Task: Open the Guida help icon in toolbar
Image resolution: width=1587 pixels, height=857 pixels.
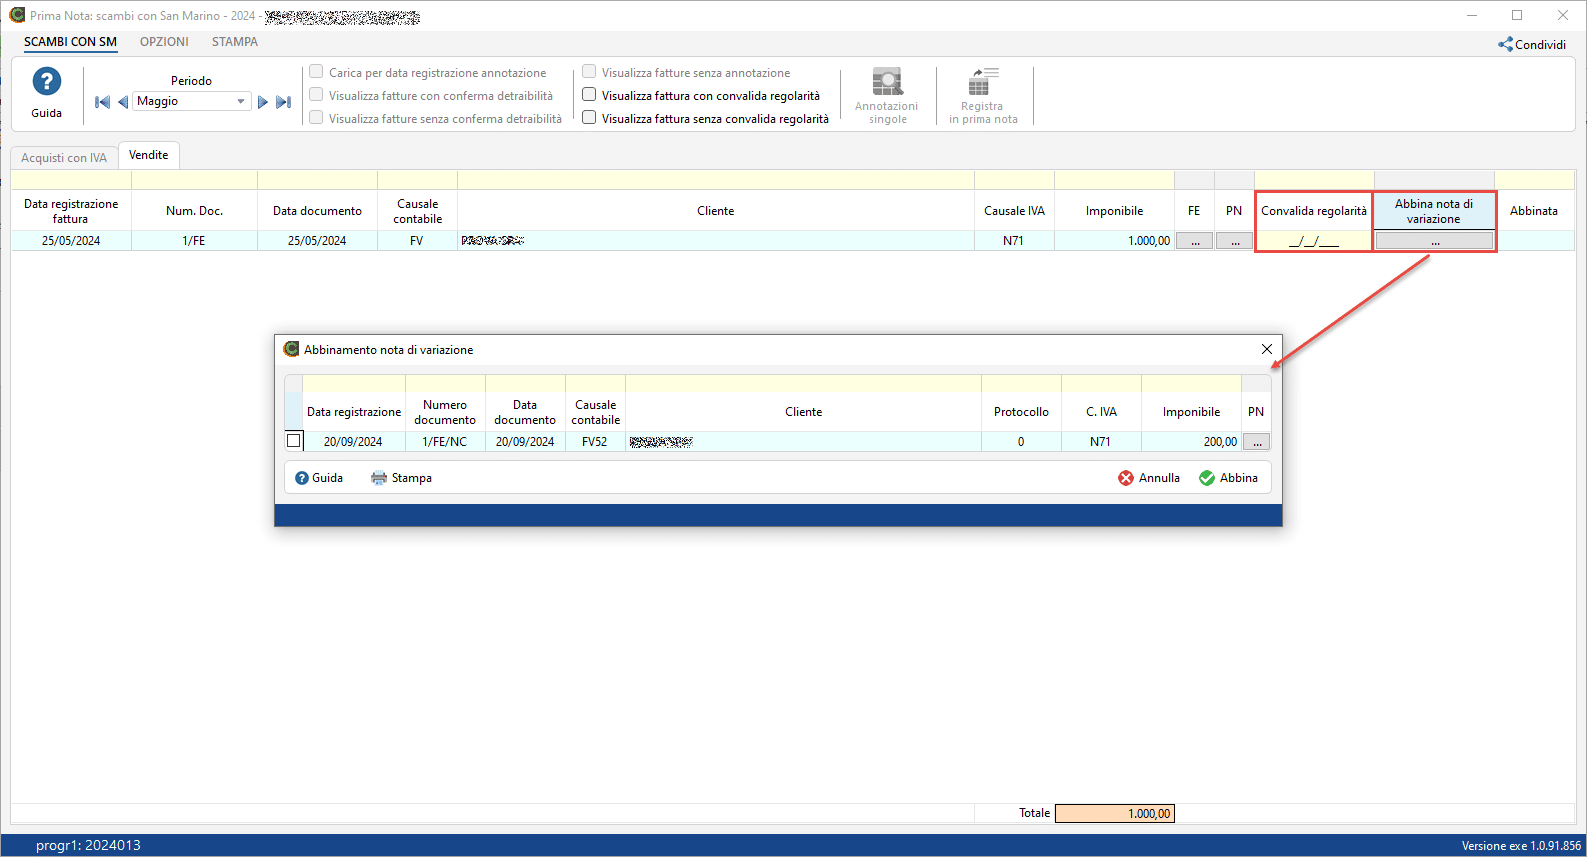Action: click(46, 82)
